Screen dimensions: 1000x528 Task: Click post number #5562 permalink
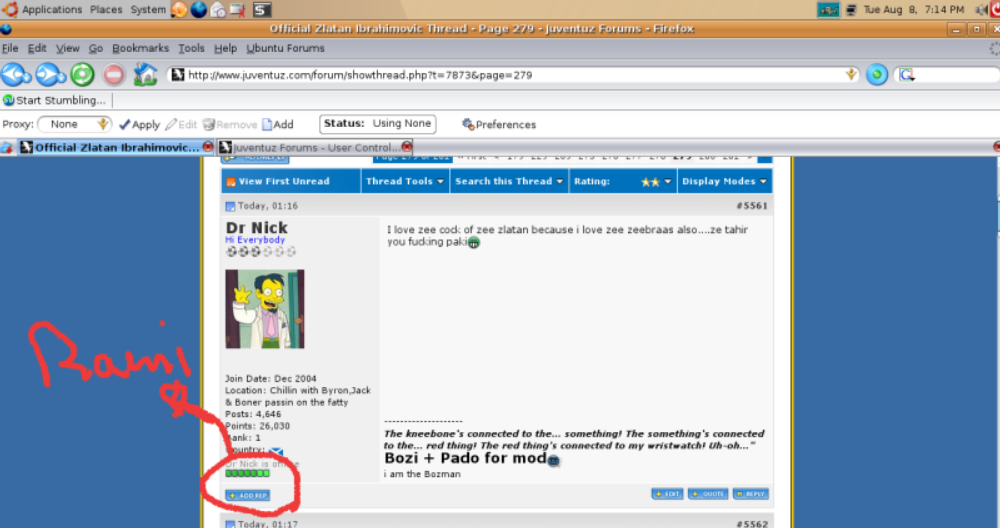click(x=751, y=524)
